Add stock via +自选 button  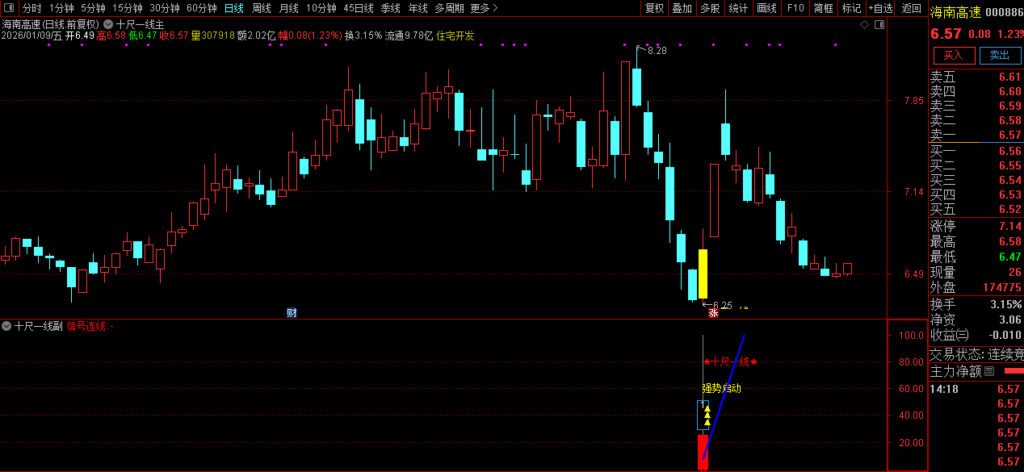pos(881,8)
